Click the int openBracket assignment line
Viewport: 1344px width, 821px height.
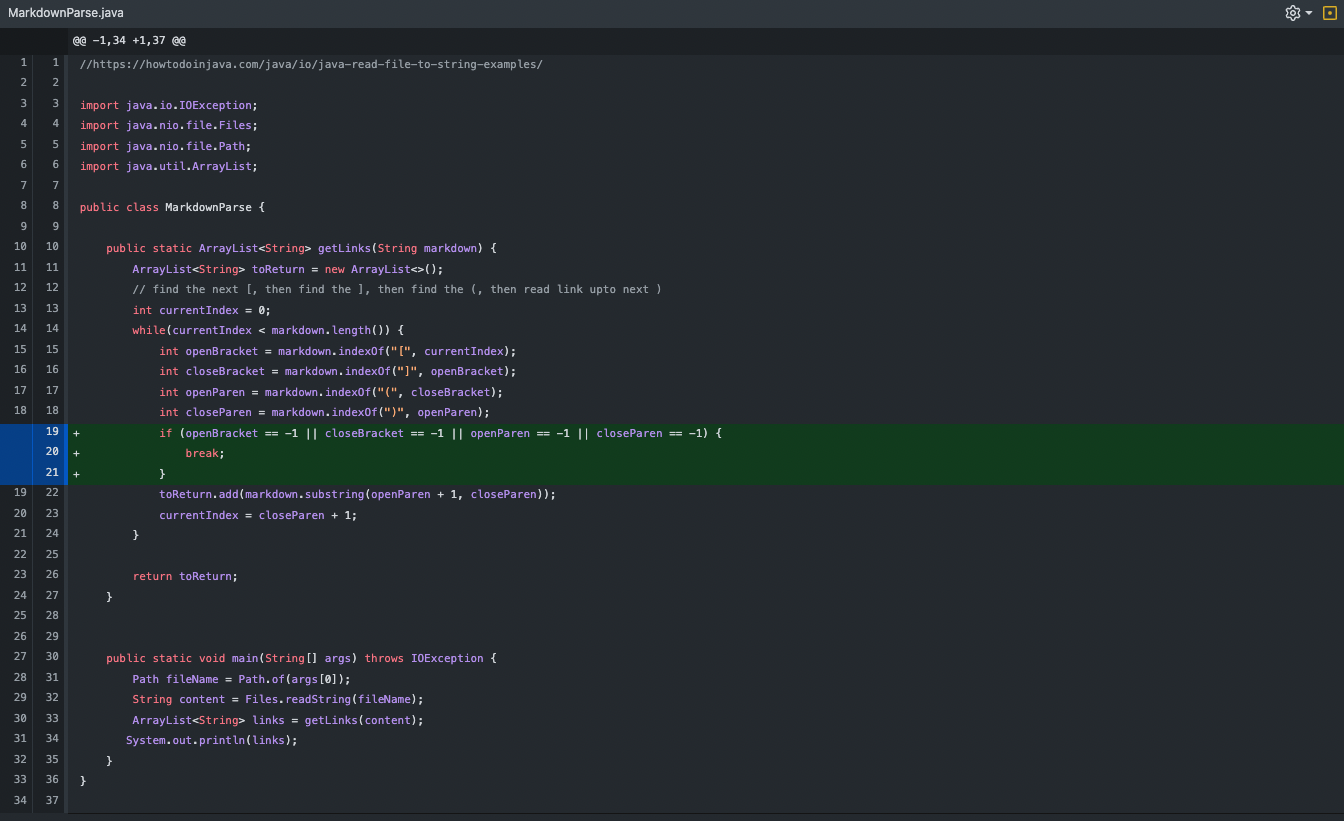[x=338, y=351]
